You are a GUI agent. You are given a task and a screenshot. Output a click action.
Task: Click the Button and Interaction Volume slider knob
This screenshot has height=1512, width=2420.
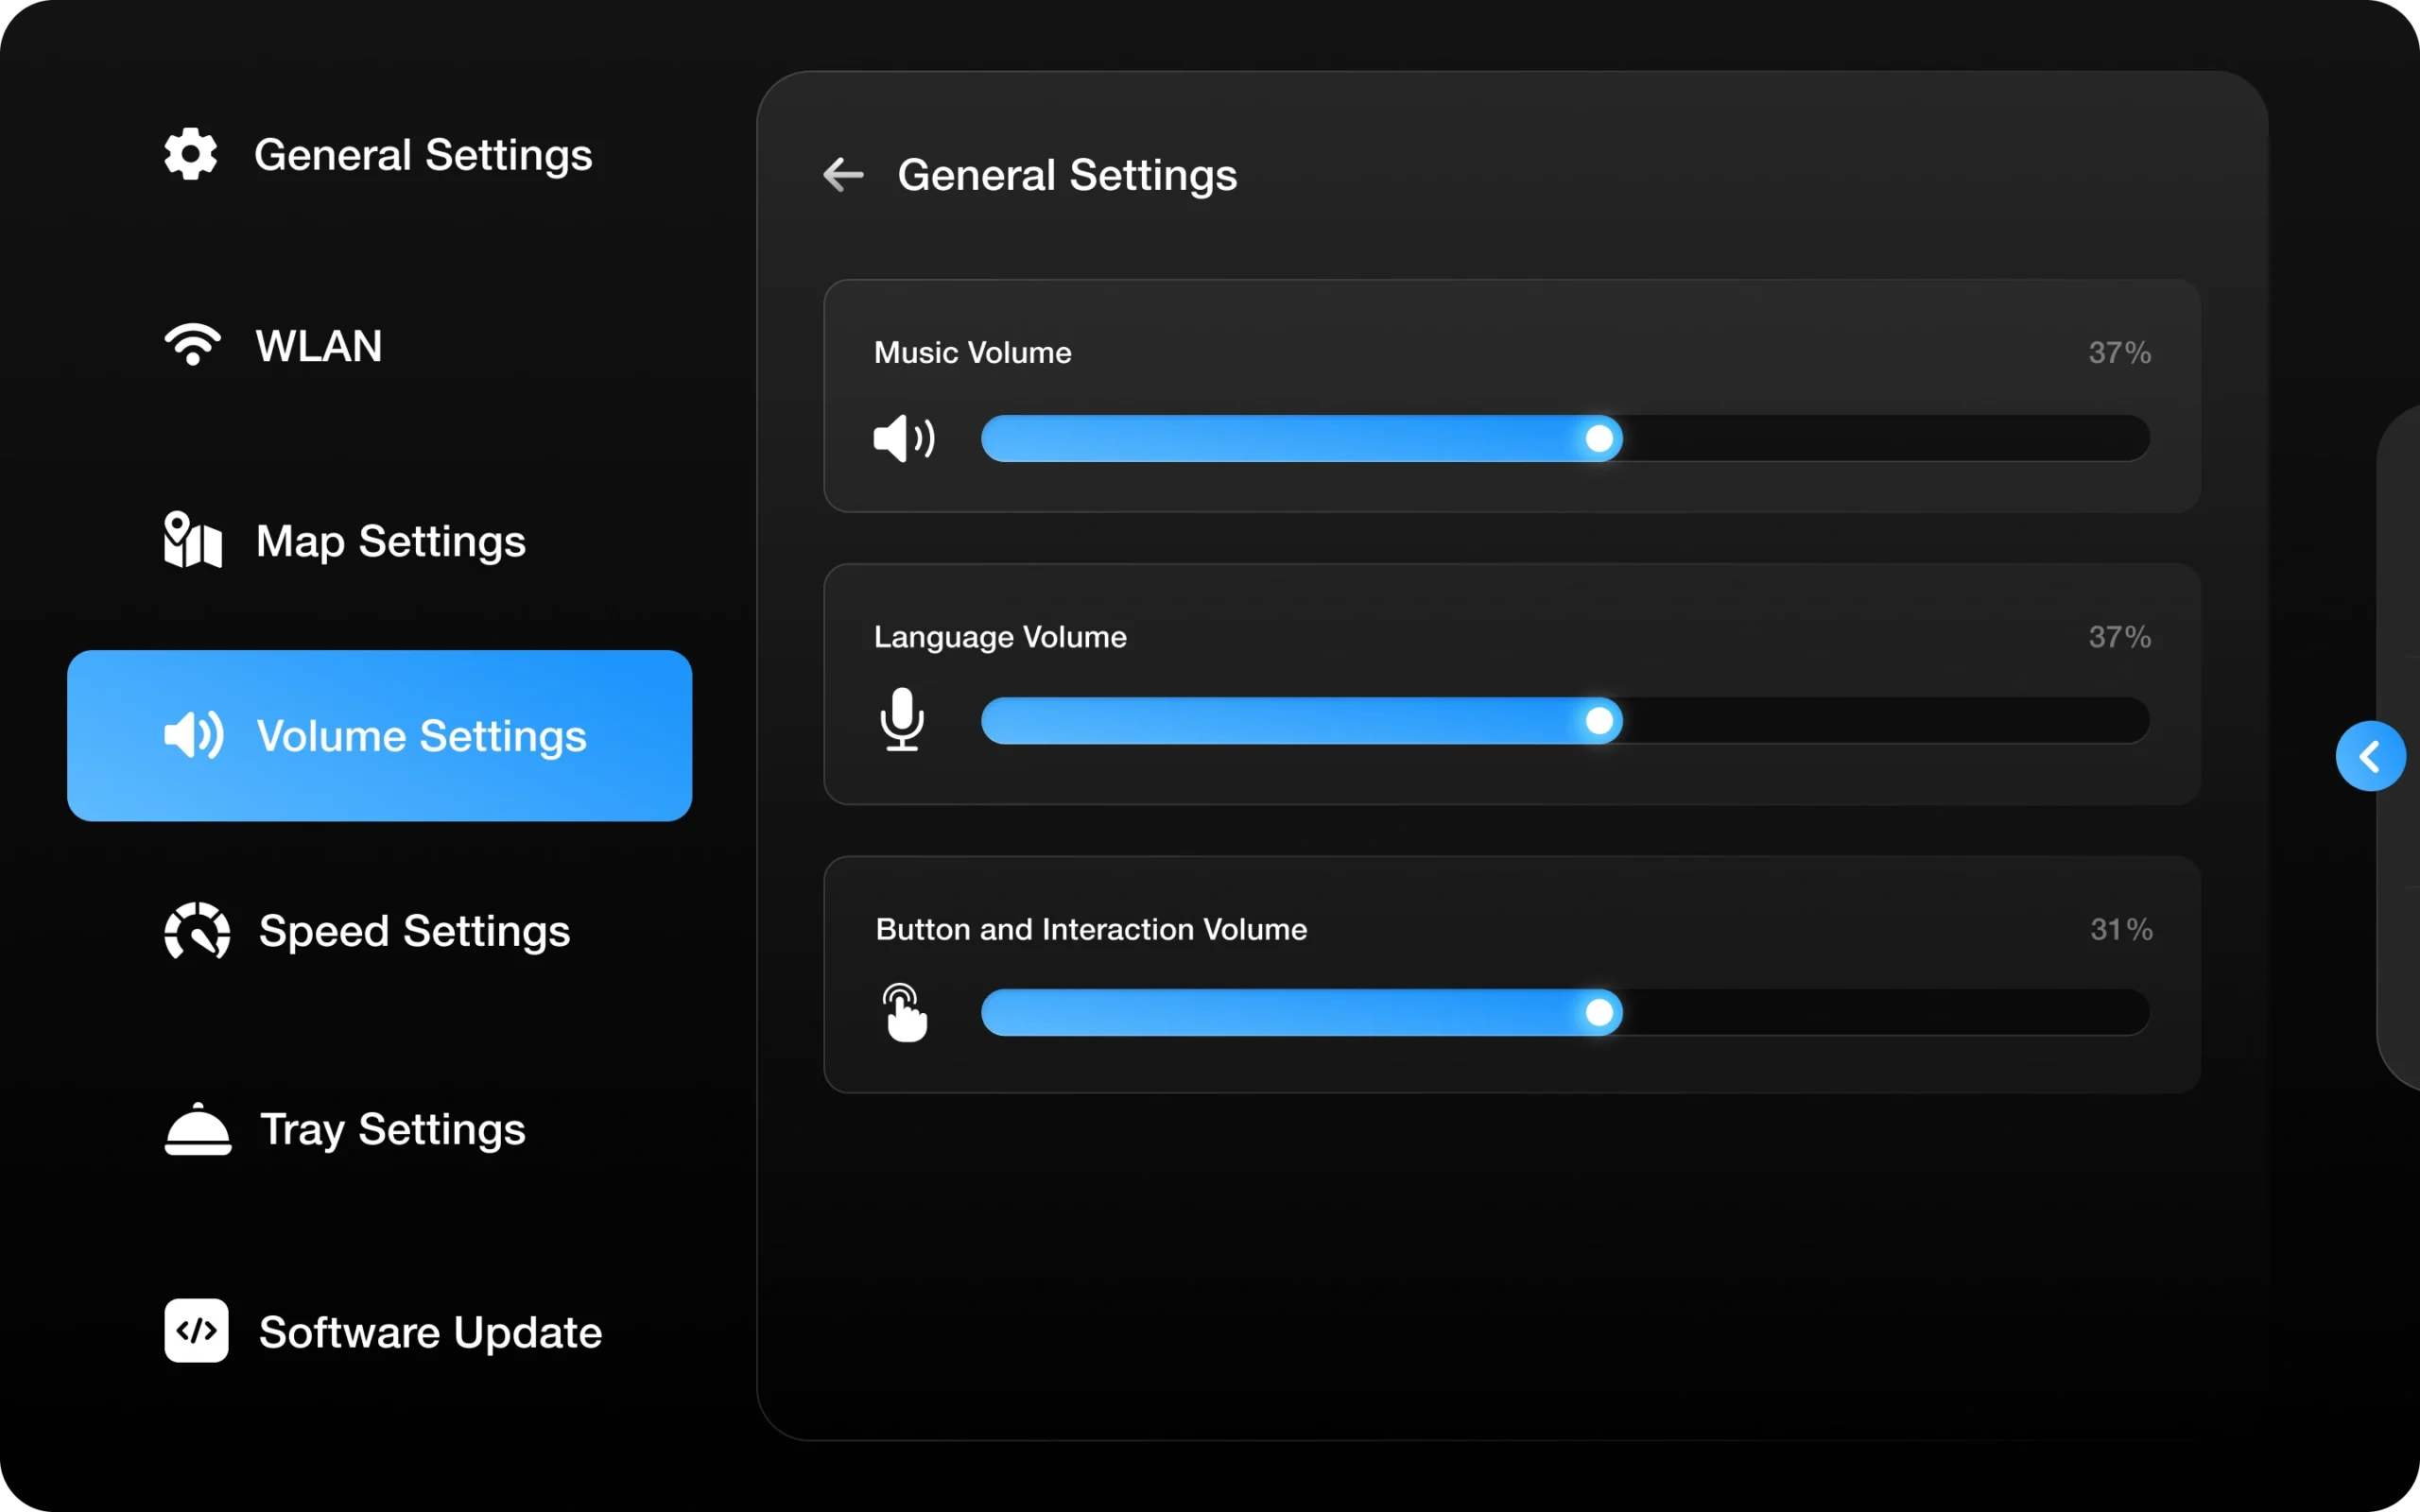pos(1599,1013)
